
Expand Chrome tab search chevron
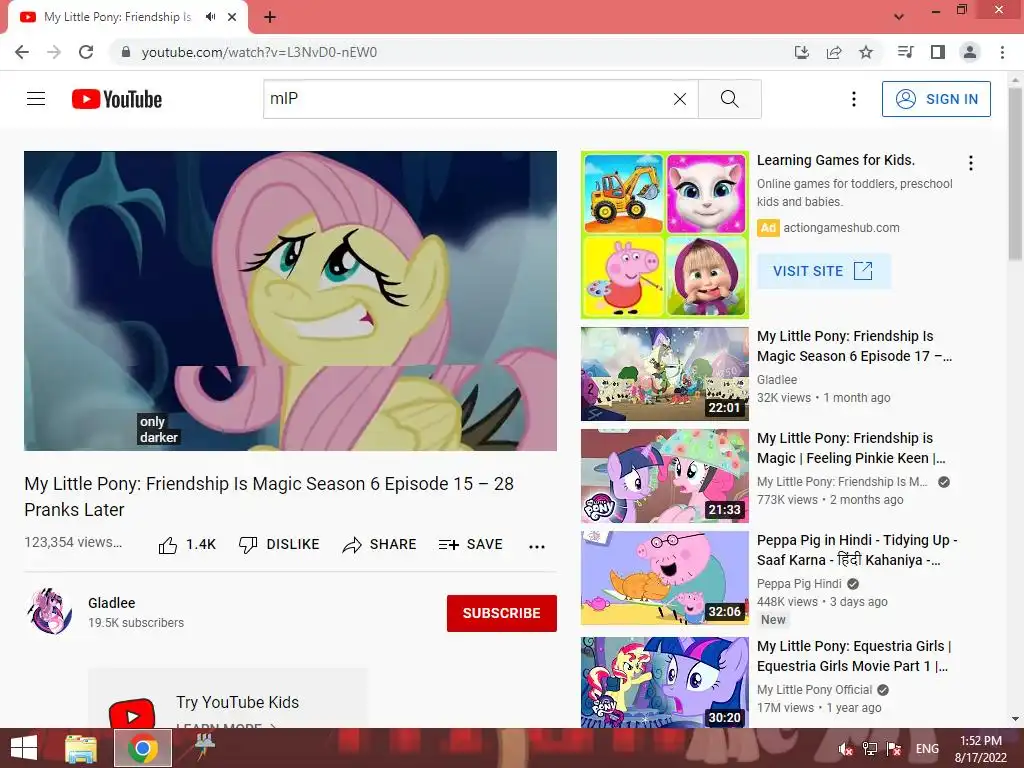(x=899, y=17)
